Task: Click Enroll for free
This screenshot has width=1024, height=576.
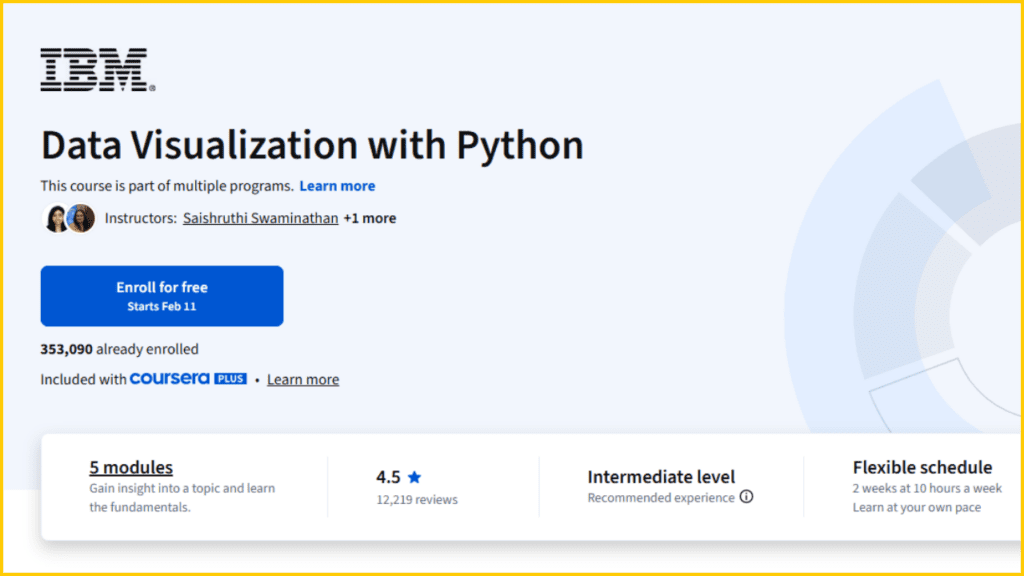Action: [x=161, y=296]
